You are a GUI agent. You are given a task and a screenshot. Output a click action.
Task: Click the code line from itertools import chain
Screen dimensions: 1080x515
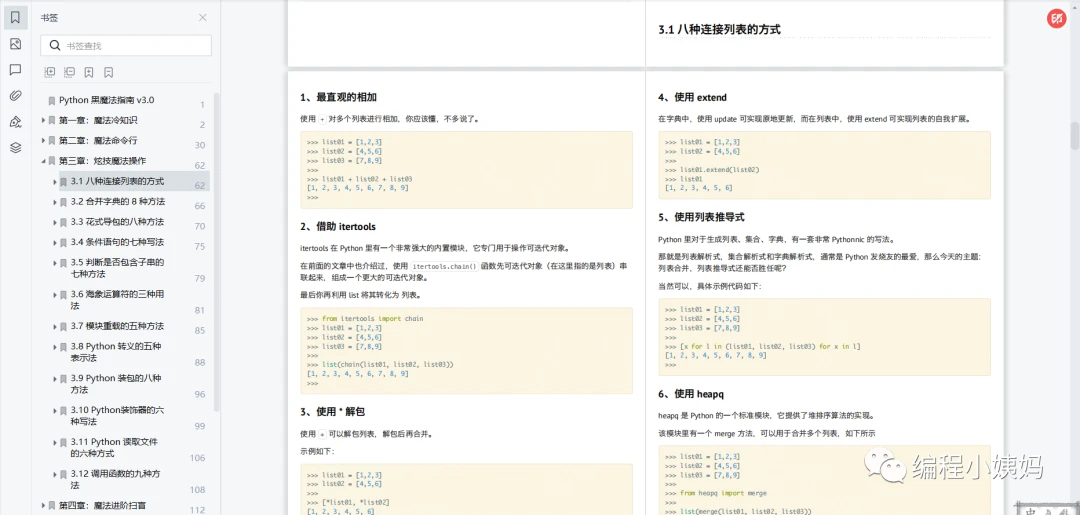point(373,319)
